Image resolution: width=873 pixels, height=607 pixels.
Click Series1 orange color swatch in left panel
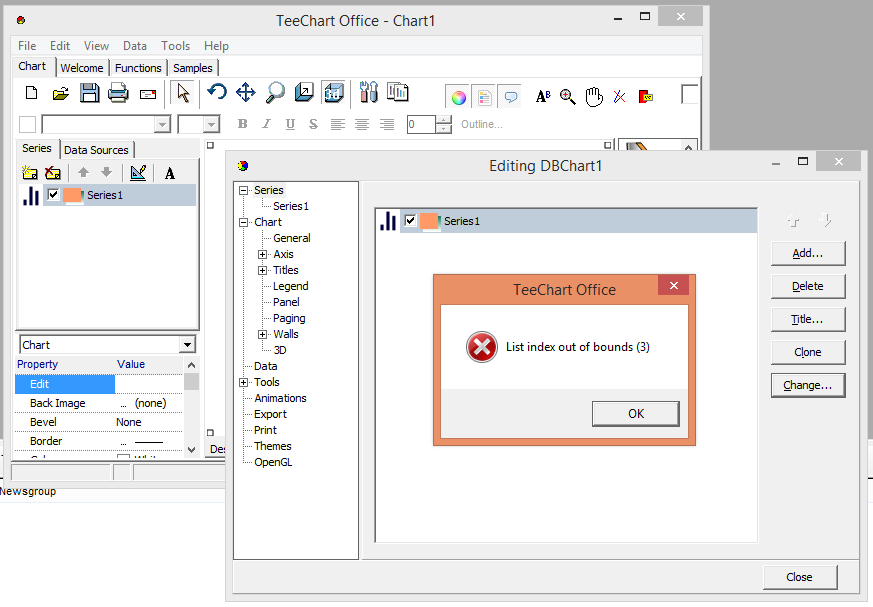pyautogui.click(x=73, y=195)
